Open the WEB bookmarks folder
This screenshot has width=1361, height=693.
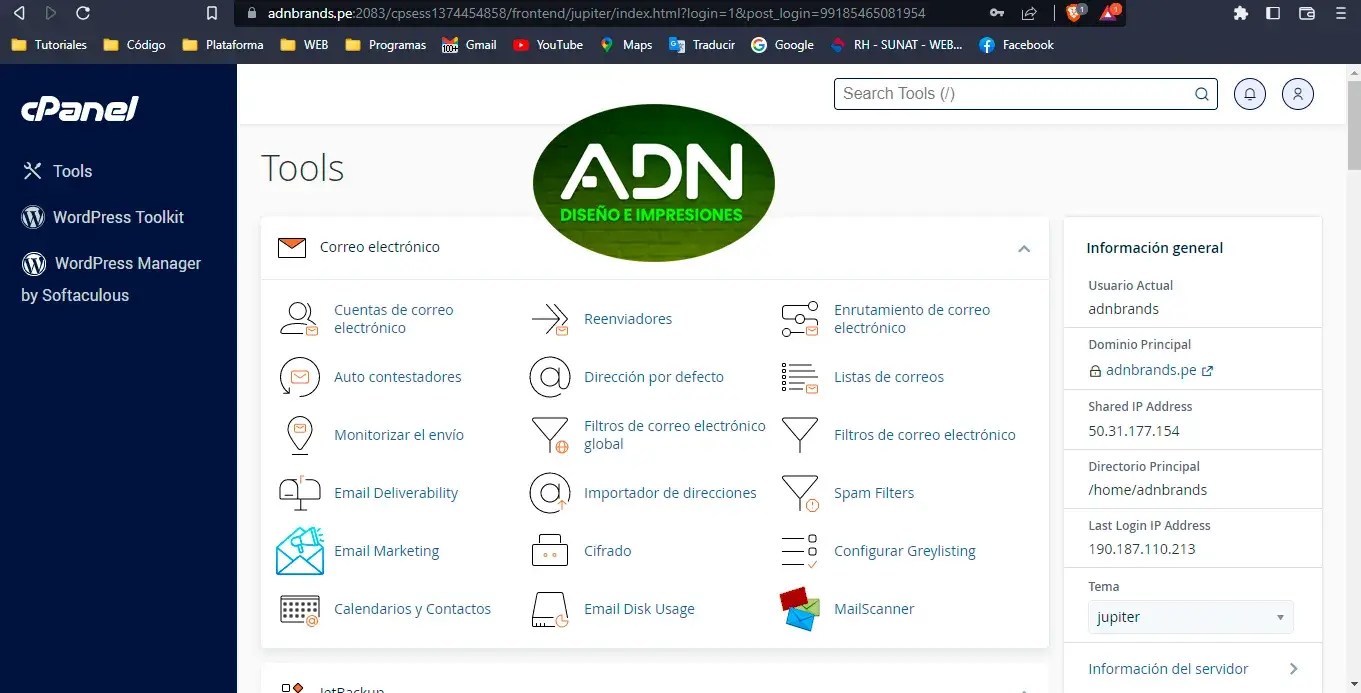(304, 45)
